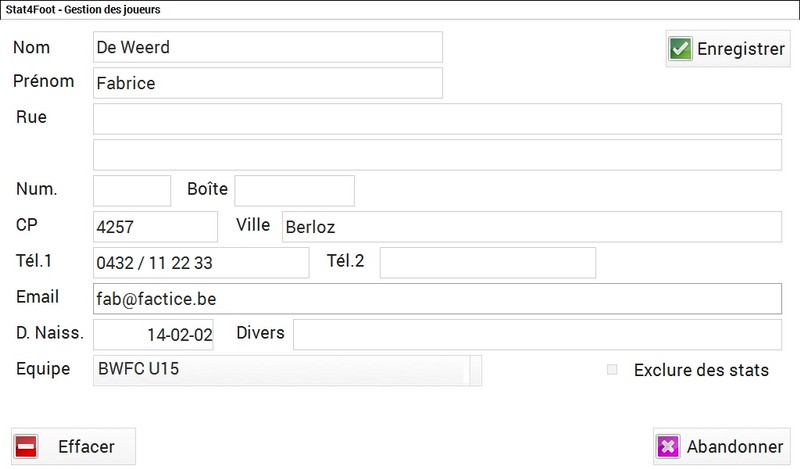This screenshot has height=469, width=800.
Task: Click the CP field showing 4257
Action: pos(156,227)
